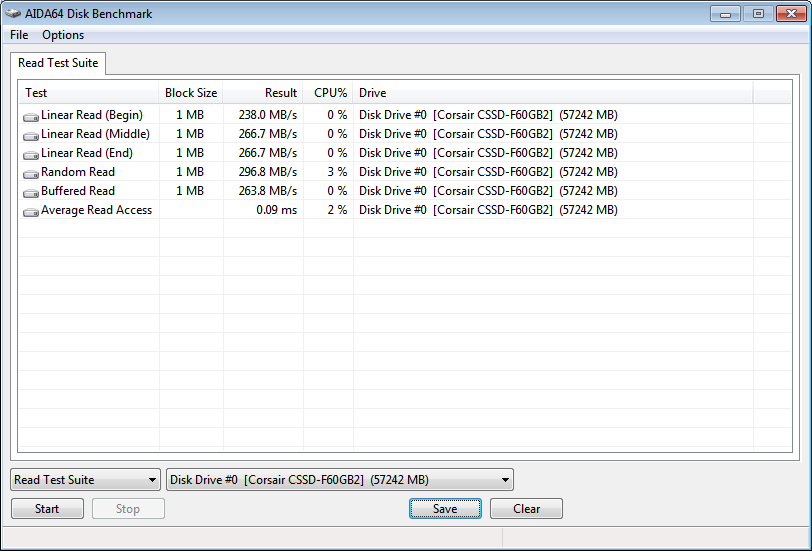Minimize the AIDA64 Disk Benchmark window

(725, 14)
